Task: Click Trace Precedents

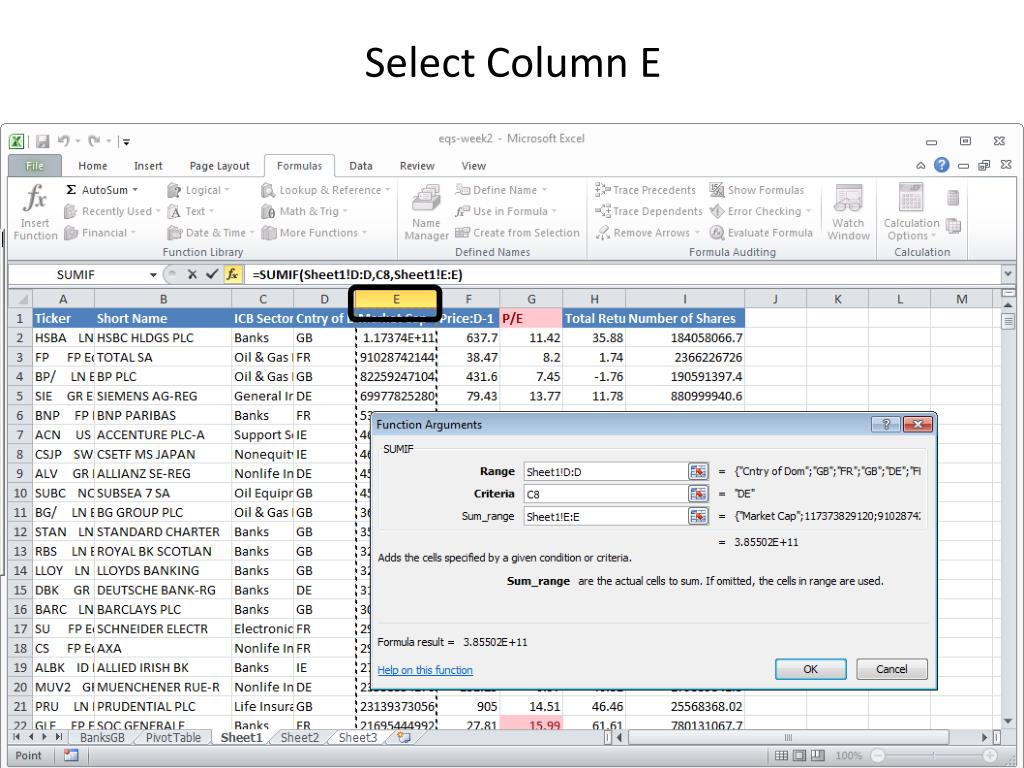Action: [x=645, y=190]
